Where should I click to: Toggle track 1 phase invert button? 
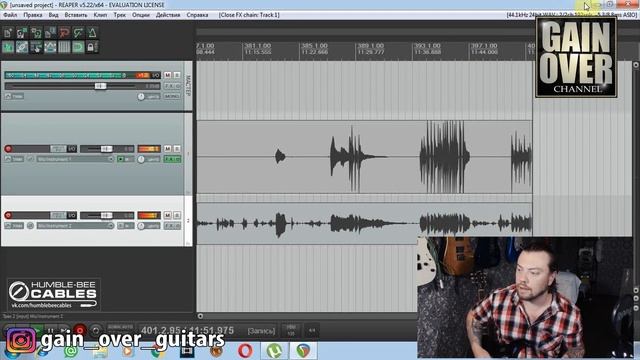click(x=30, y=159)
